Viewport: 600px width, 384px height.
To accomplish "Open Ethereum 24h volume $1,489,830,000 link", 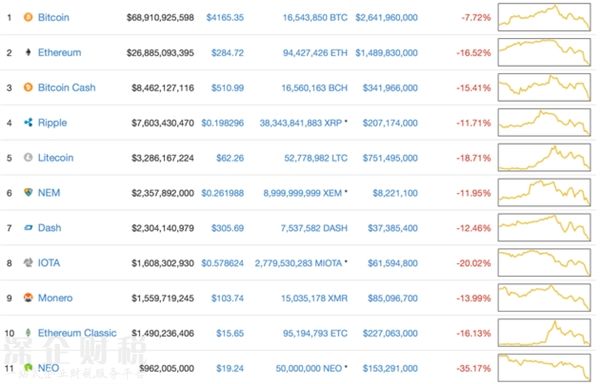I will [386, 53].
